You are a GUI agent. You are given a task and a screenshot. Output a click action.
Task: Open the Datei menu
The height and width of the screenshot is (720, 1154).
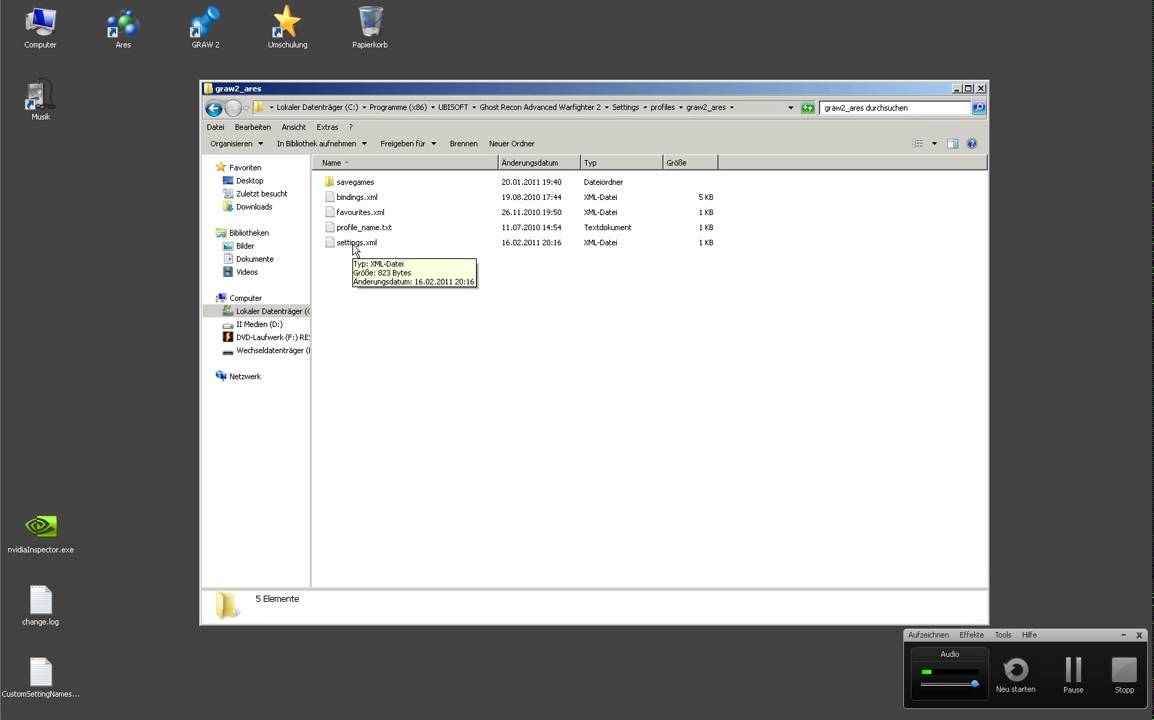point(215,127)
